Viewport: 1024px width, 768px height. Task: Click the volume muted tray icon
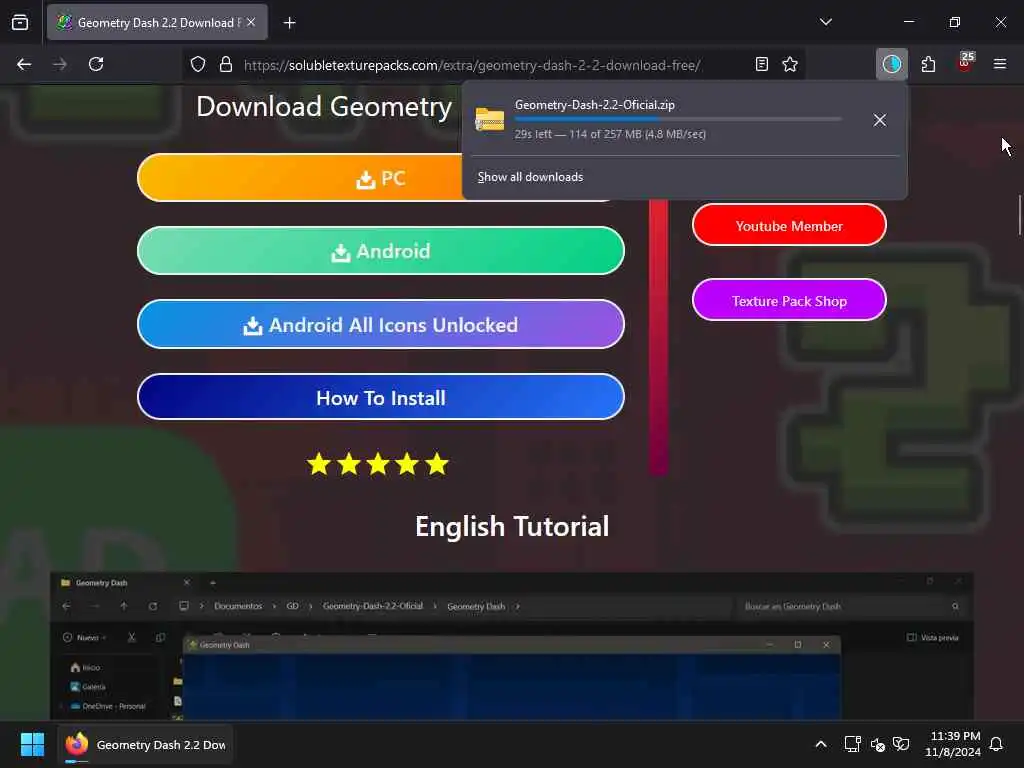878,744
